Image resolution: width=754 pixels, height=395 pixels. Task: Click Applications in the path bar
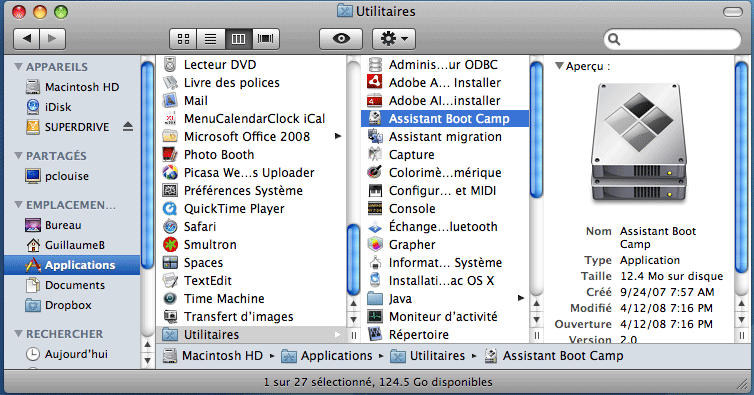327,356
